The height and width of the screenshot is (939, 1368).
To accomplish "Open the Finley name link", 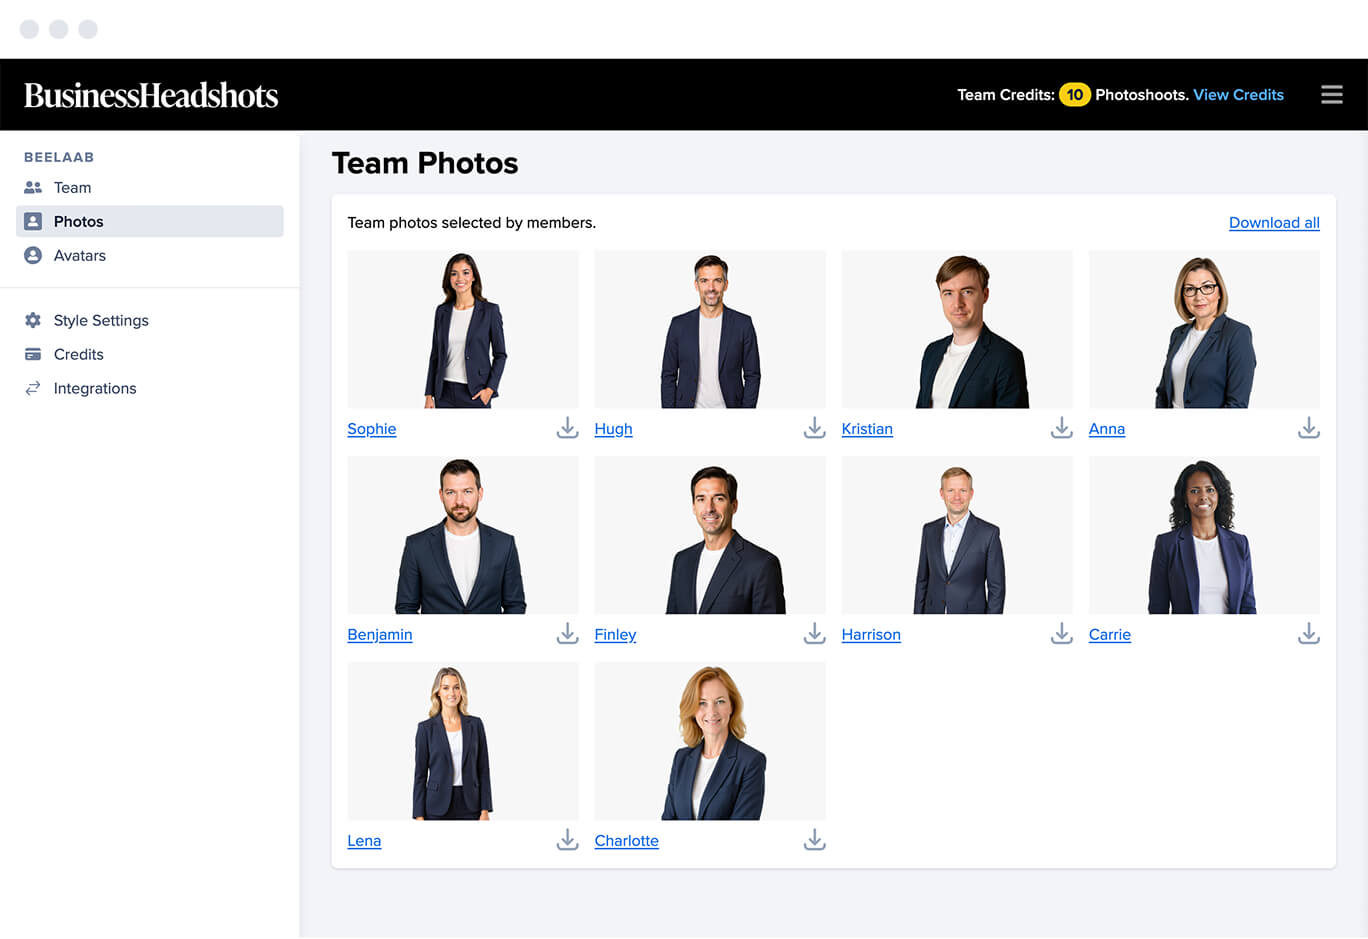I will click(615, 634).
